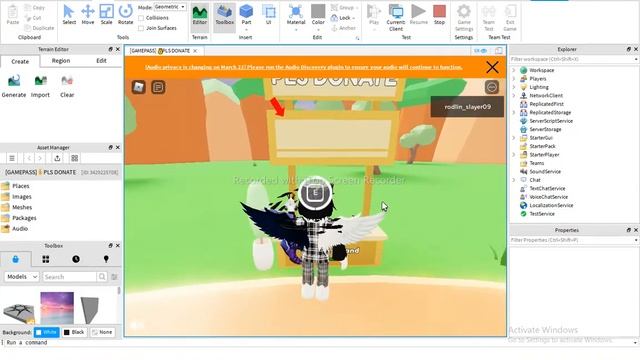Open the in-game chat icon
This screenshot has height=360, width=640.
[x=158, y=87]
